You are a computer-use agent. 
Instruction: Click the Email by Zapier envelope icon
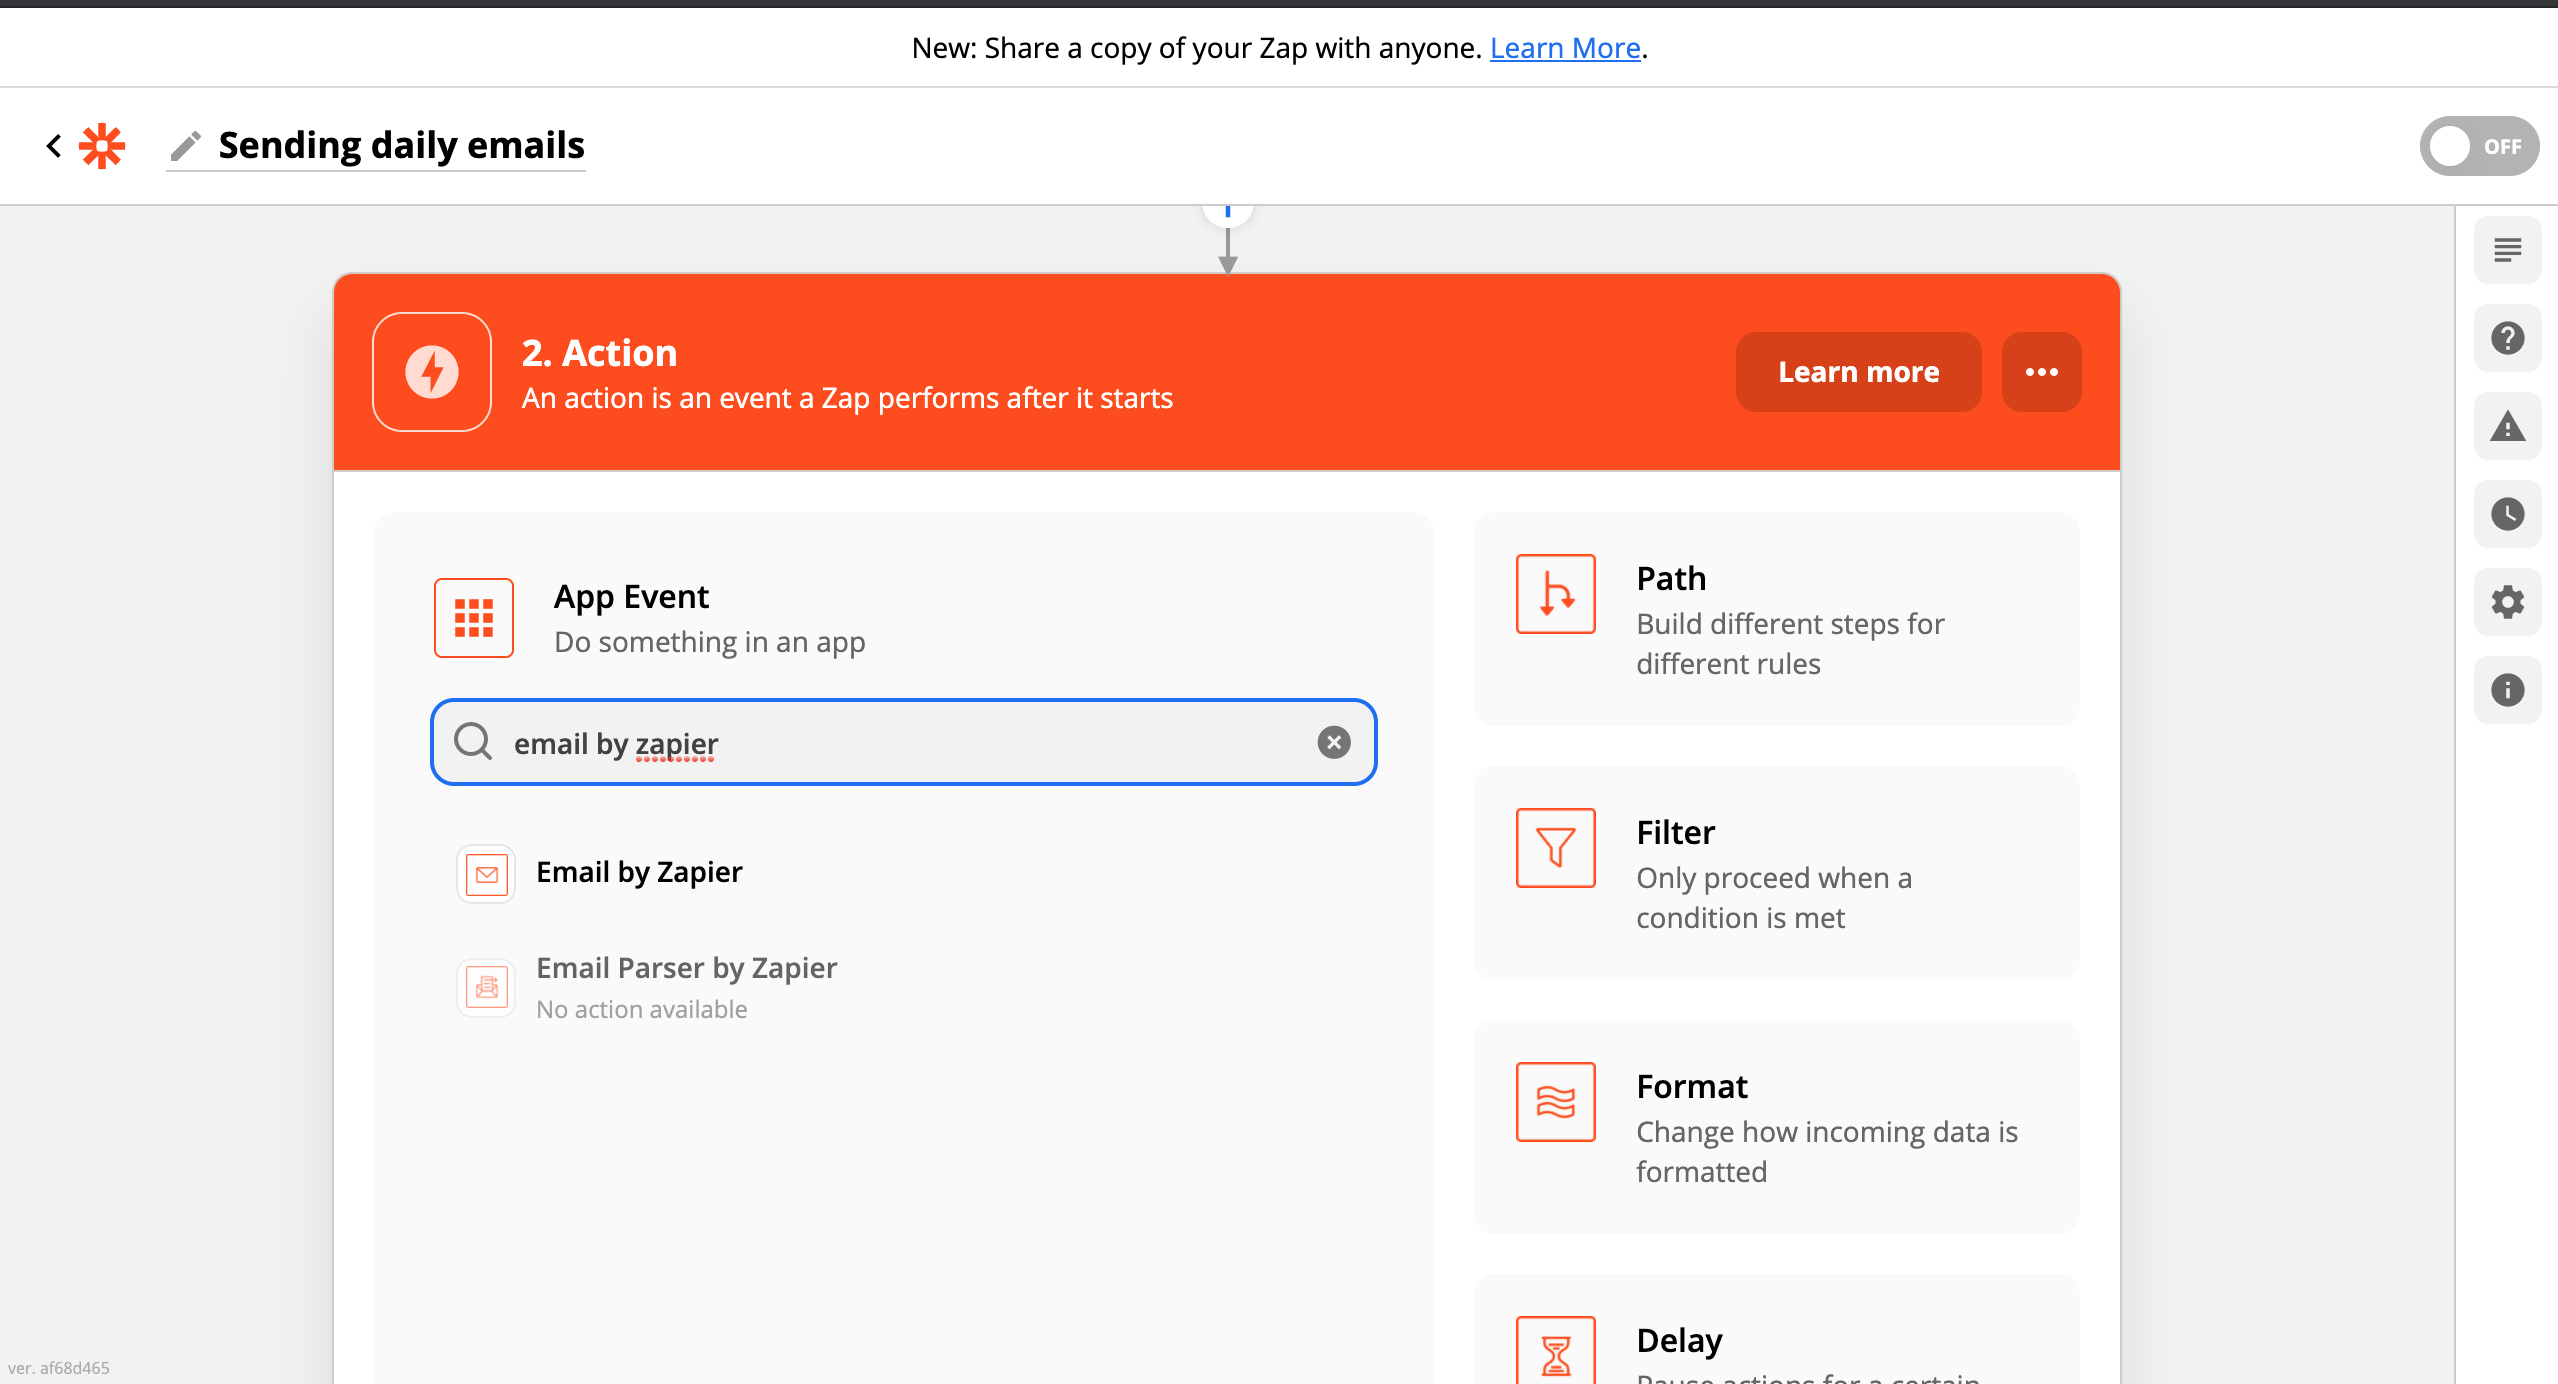pos(486,874)
